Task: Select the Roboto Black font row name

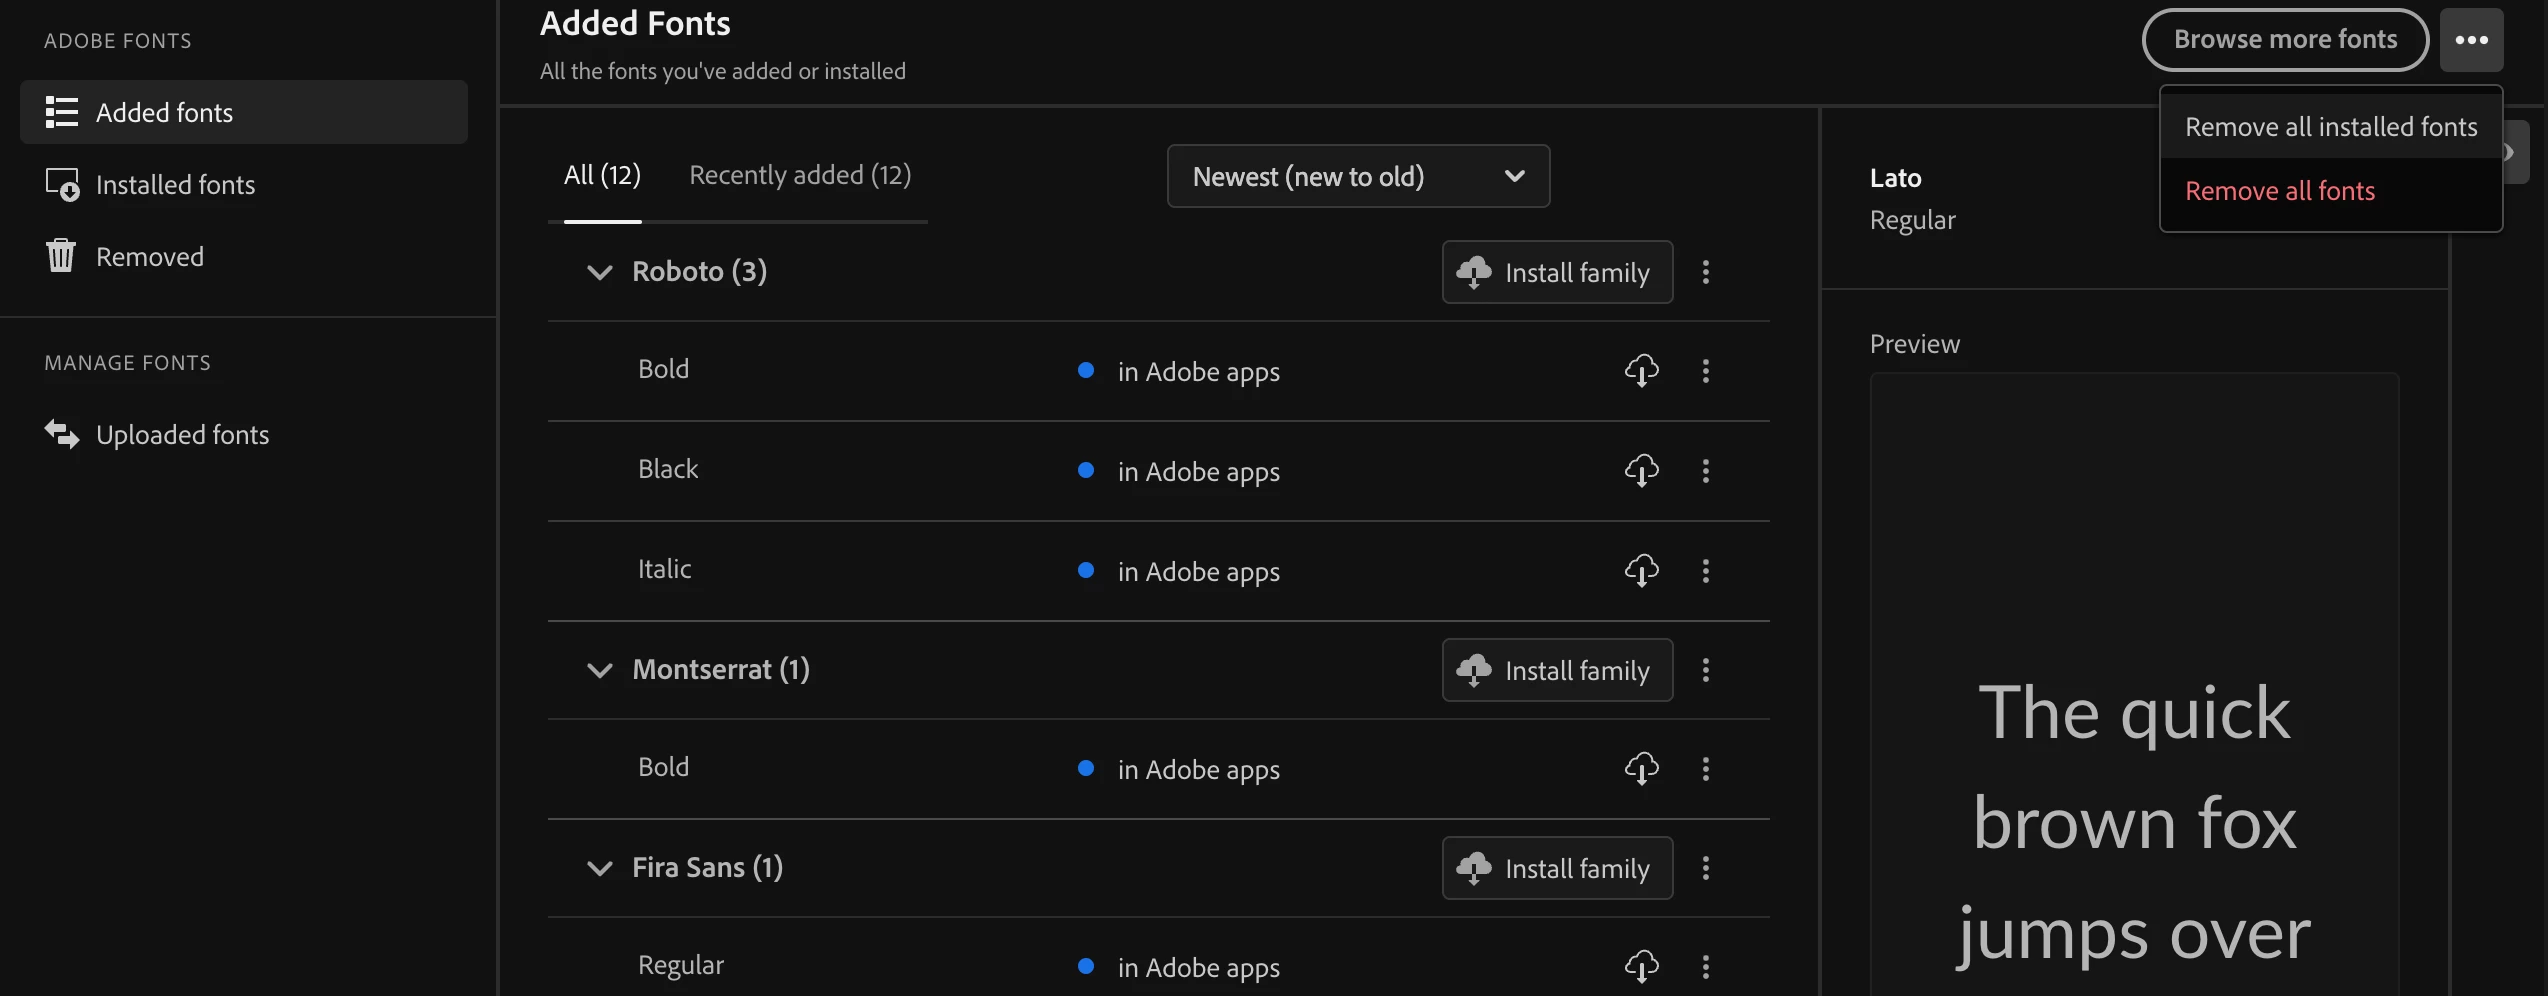Action: coord(668,469)
